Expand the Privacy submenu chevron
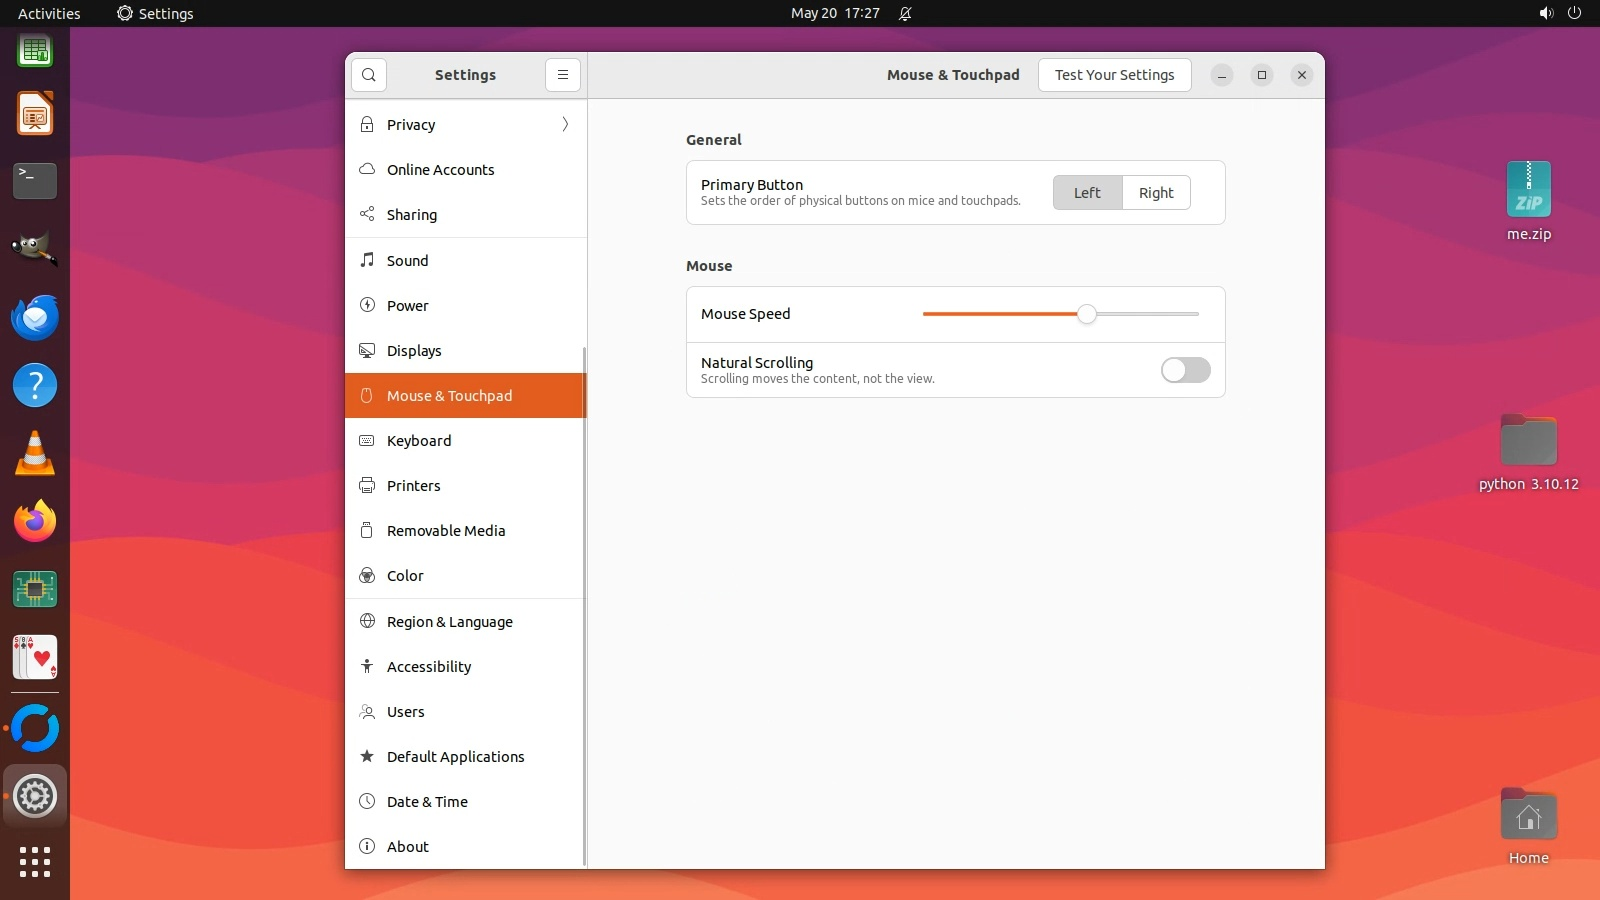The image size is (1600, 900). point(565,125)
